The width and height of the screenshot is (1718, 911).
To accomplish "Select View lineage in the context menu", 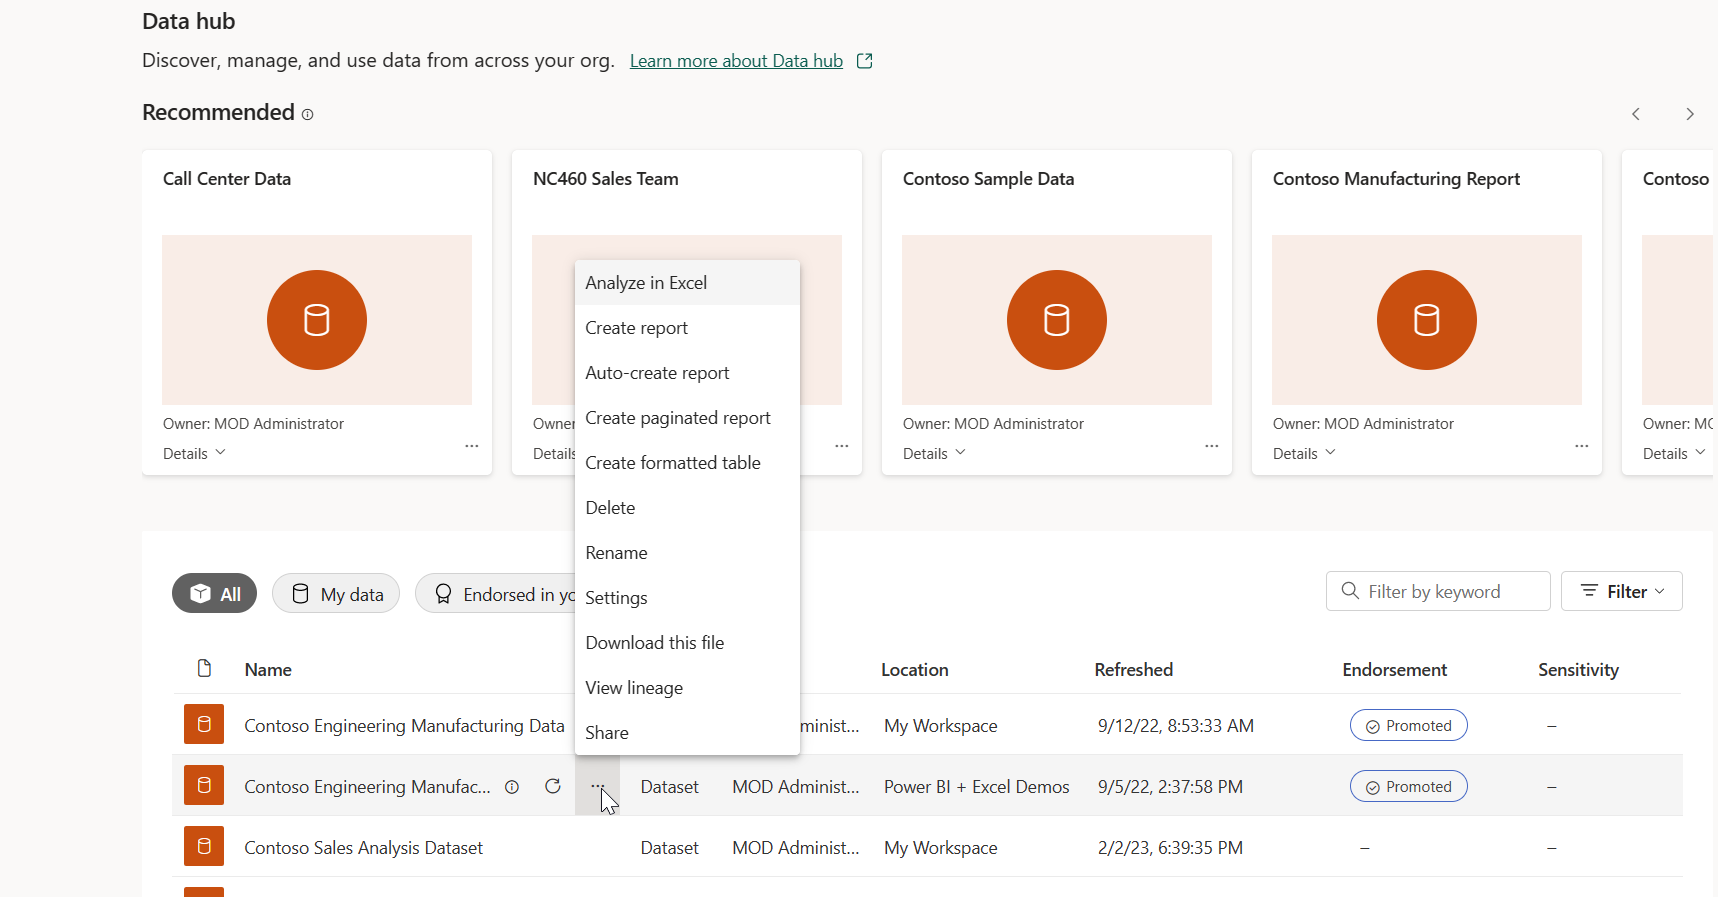I will [634, 688].
